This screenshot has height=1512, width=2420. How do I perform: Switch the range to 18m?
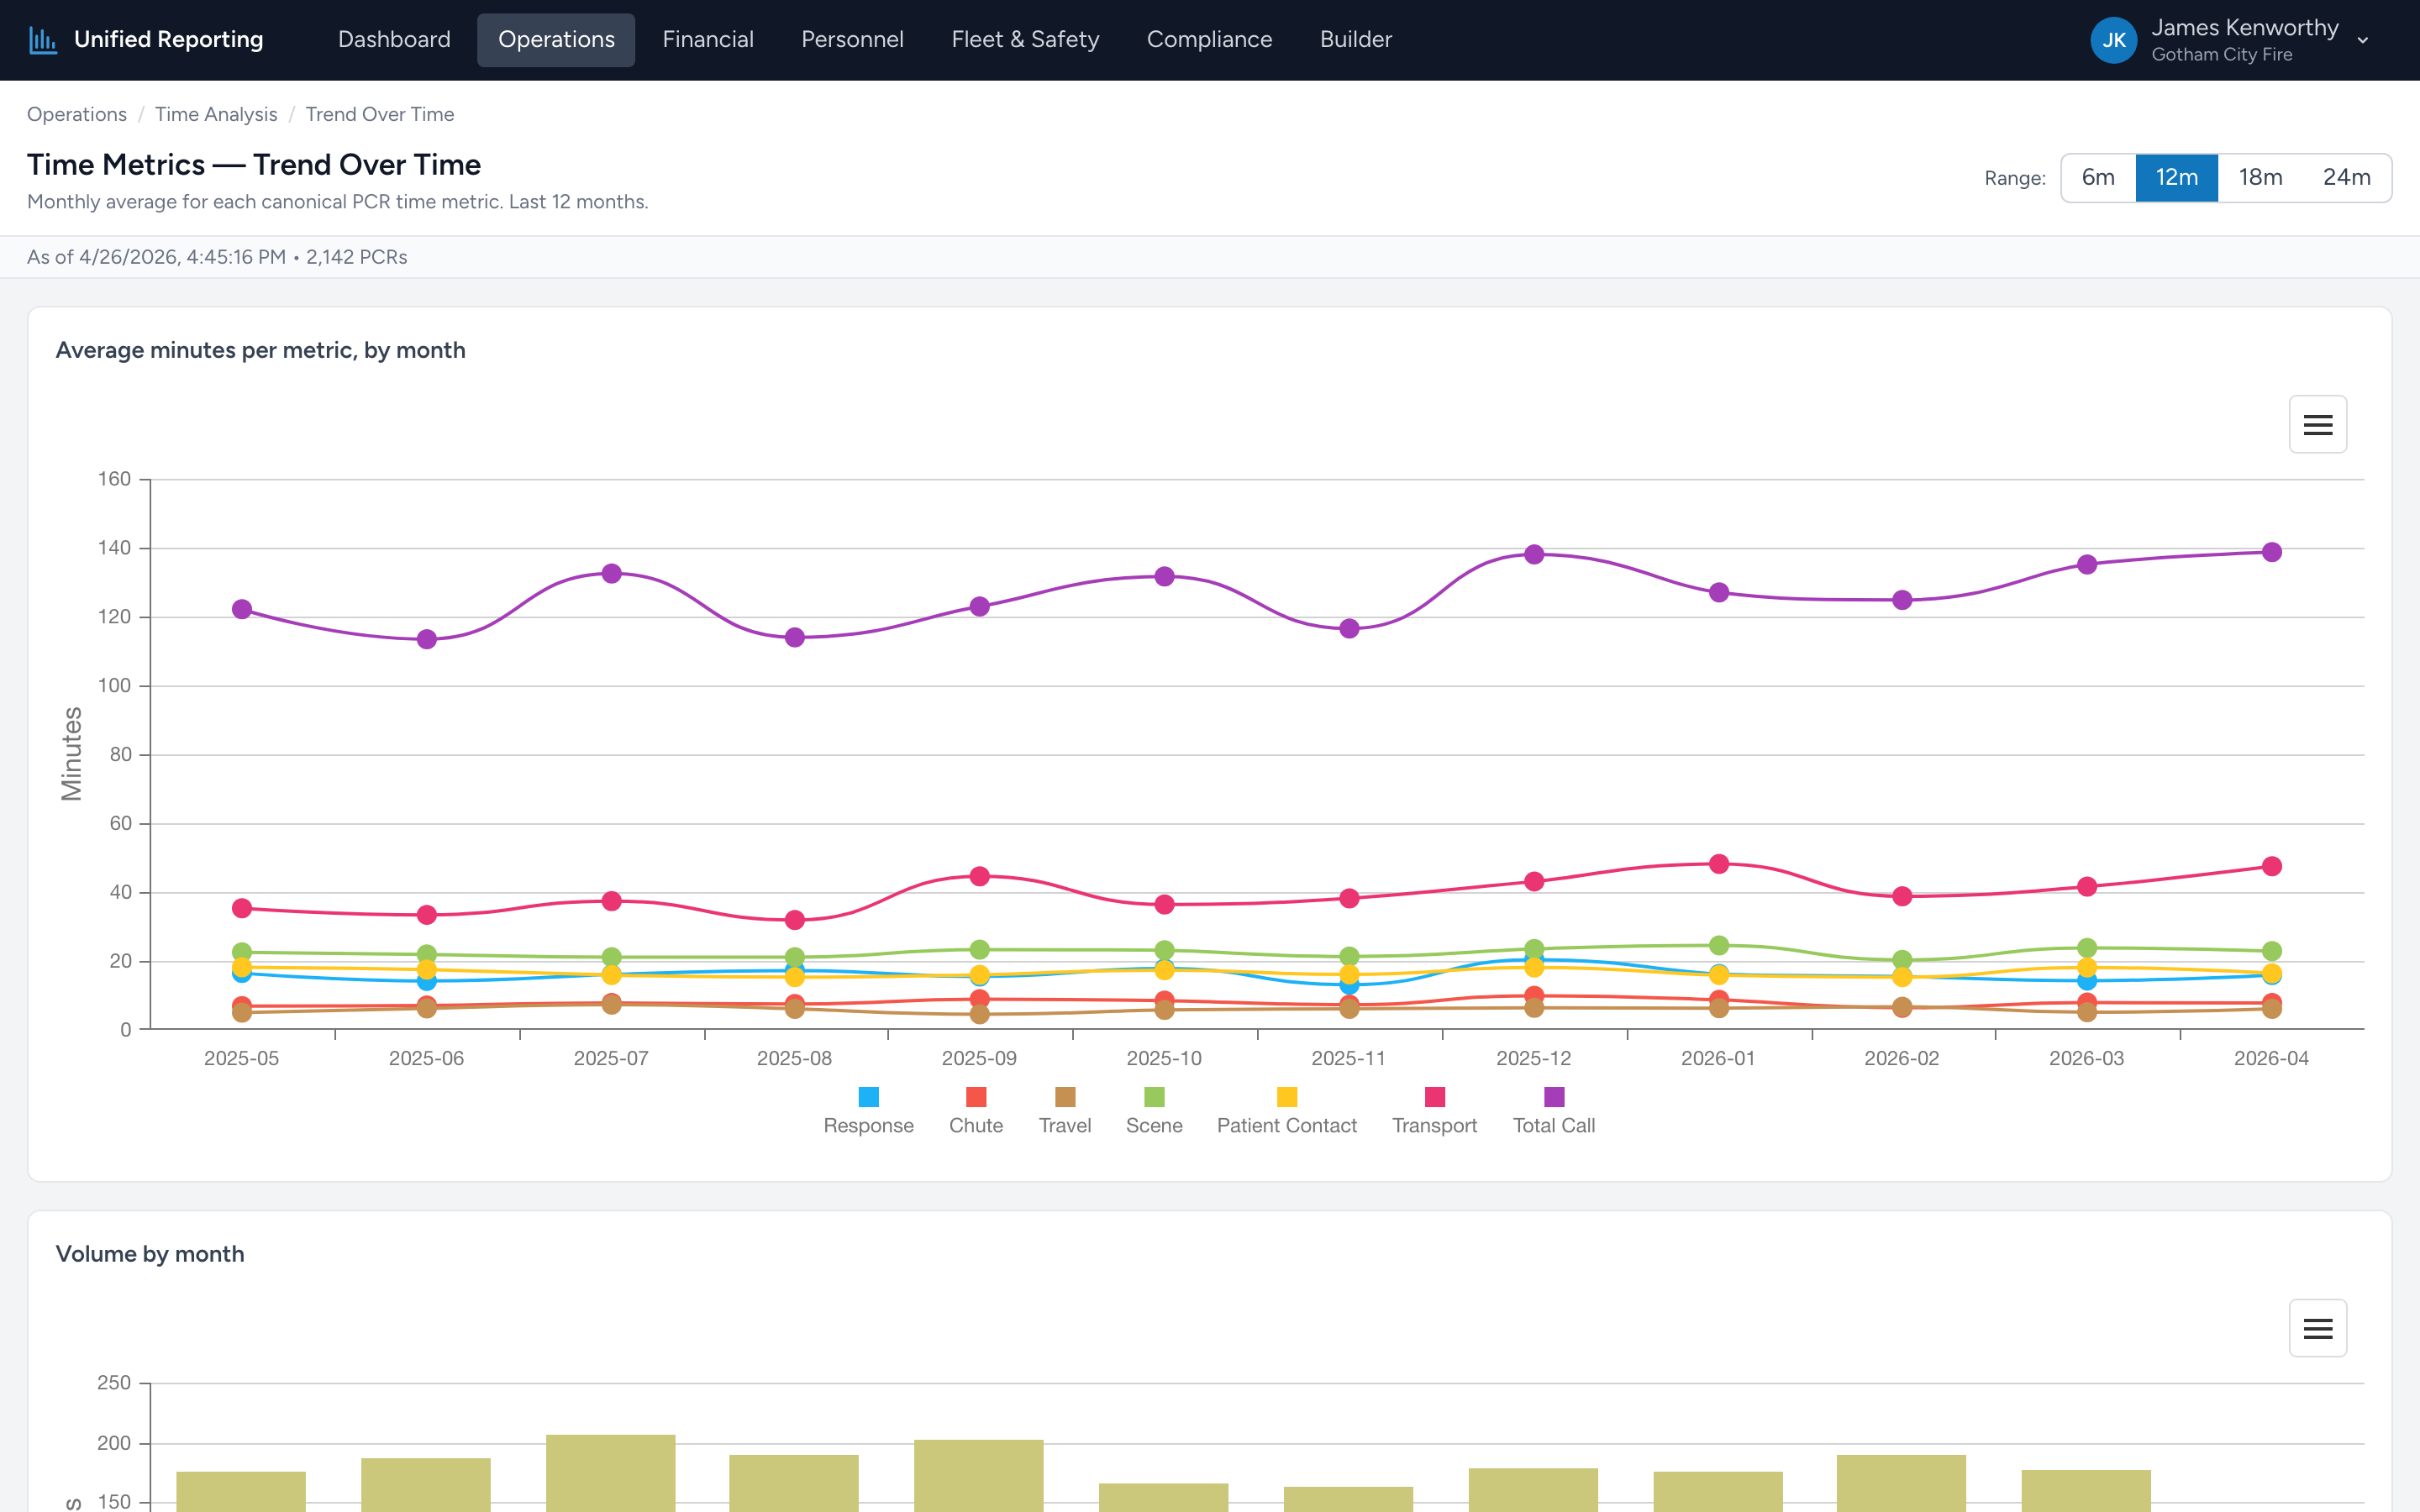coord(2260,178)
